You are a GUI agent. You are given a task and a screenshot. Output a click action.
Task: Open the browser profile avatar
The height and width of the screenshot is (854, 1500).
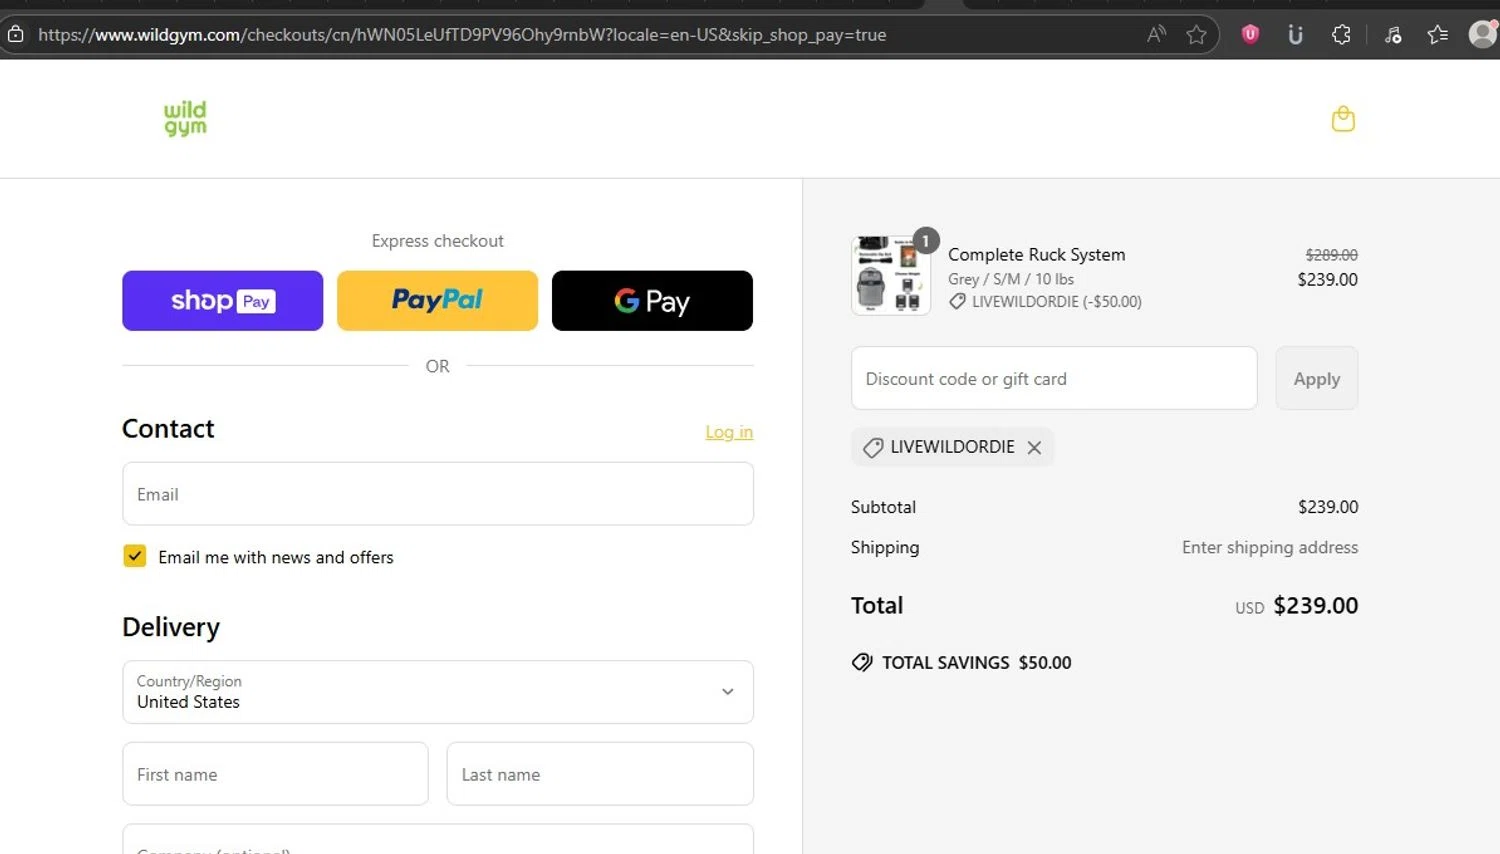(1483, 34)
